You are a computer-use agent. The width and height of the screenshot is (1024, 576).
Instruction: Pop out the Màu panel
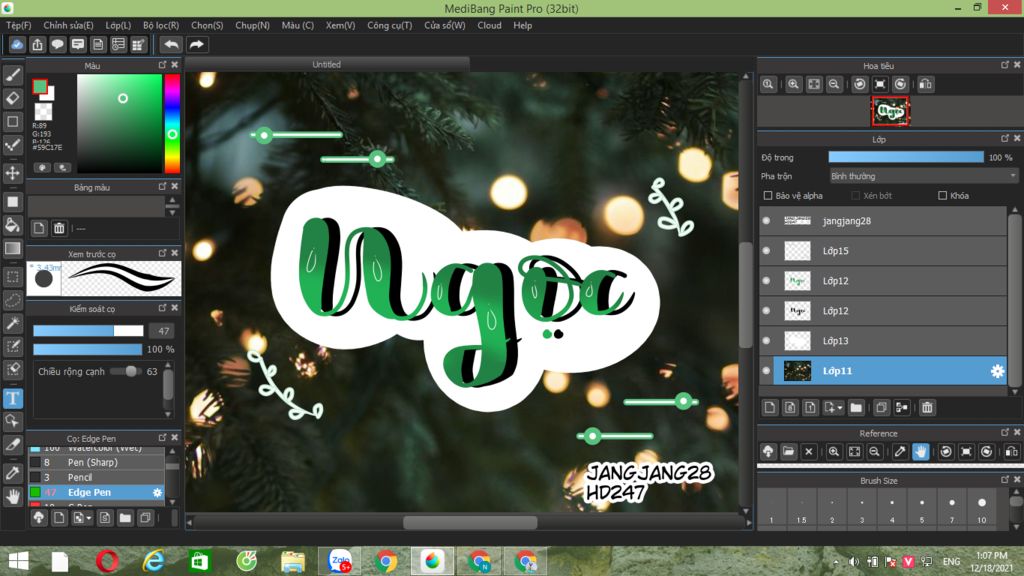(163, 65)
